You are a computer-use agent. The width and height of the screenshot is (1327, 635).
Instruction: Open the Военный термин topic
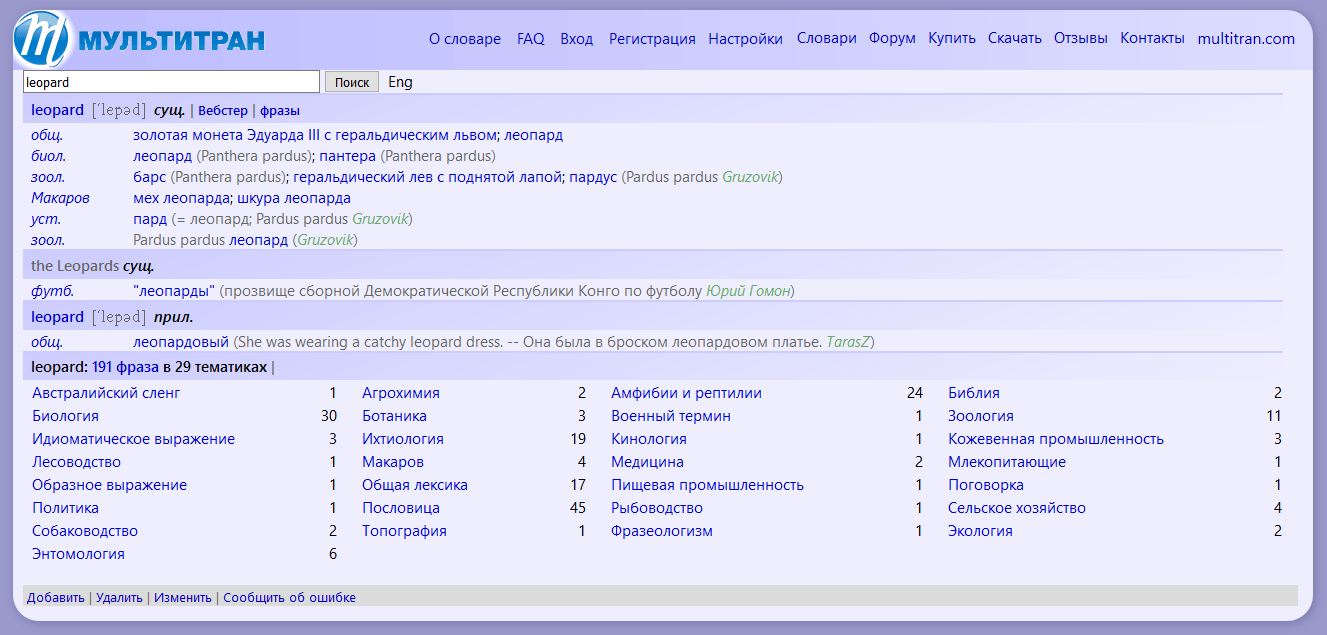coord(671,416)
